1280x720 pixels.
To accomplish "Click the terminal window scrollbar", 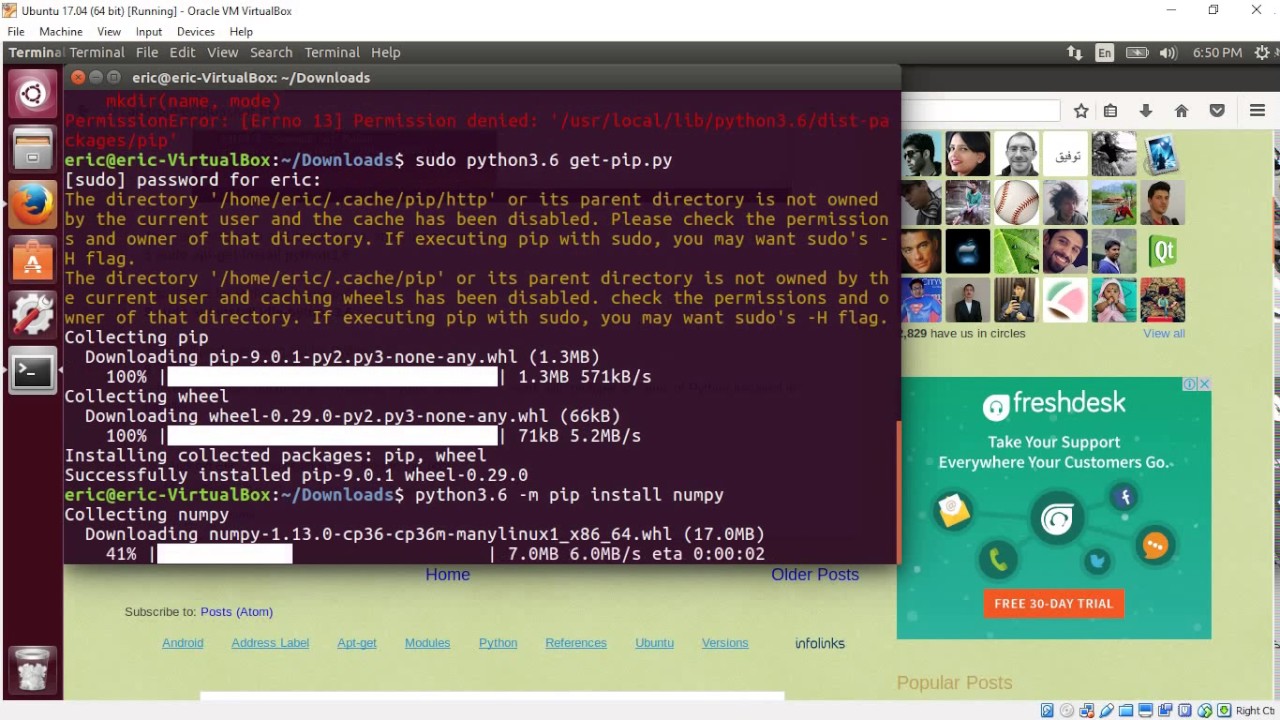I will pyautogui.click(x=898, y=490).
